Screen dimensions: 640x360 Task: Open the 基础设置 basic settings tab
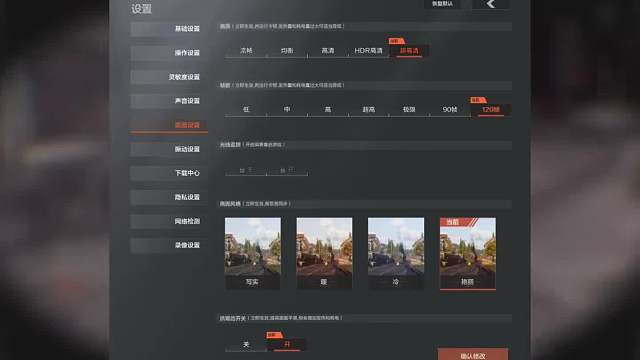click(x=169, y=29)
